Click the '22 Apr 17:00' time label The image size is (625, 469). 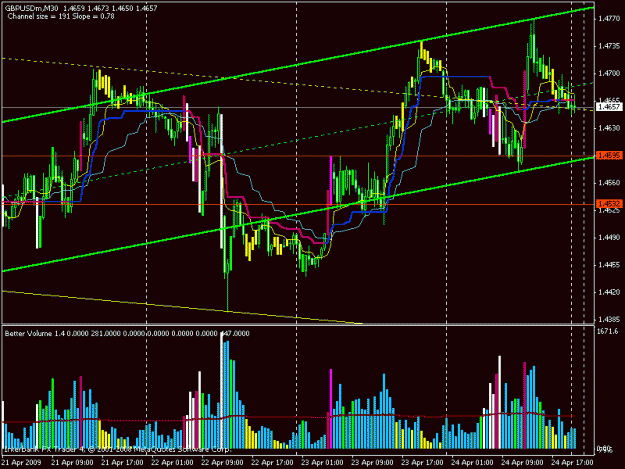point(272,462)
